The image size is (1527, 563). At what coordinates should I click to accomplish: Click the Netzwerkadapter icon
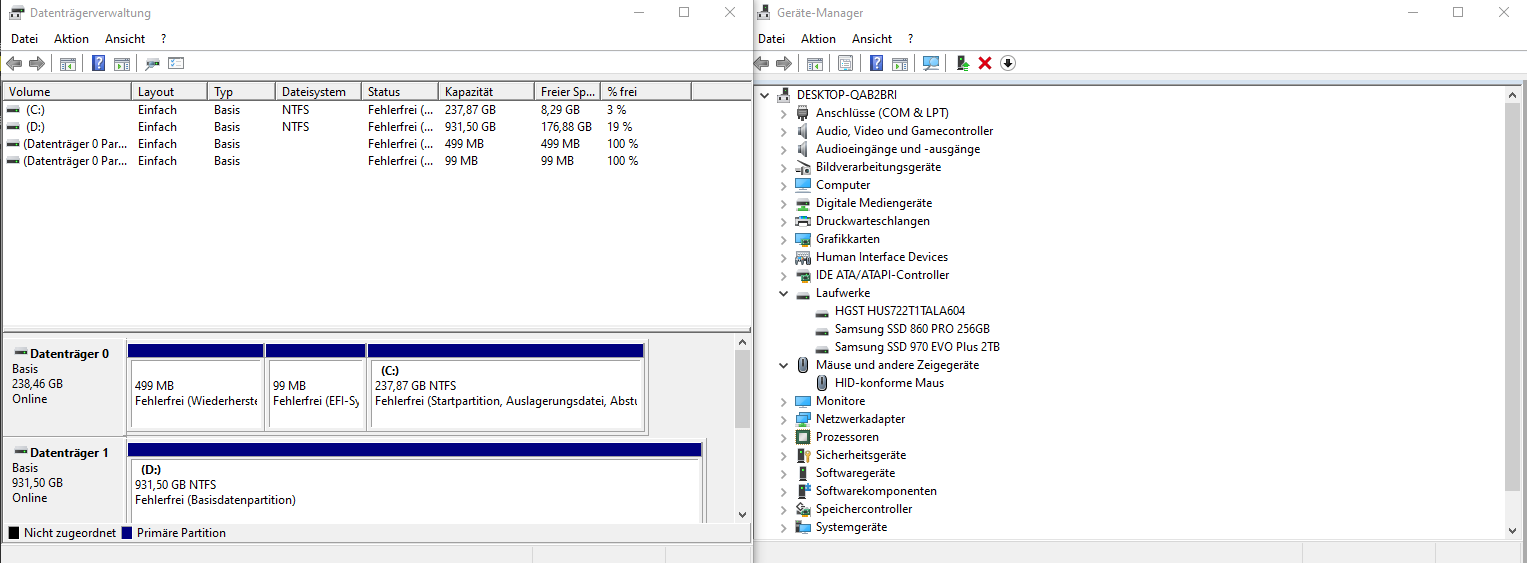tap(803, 419)
